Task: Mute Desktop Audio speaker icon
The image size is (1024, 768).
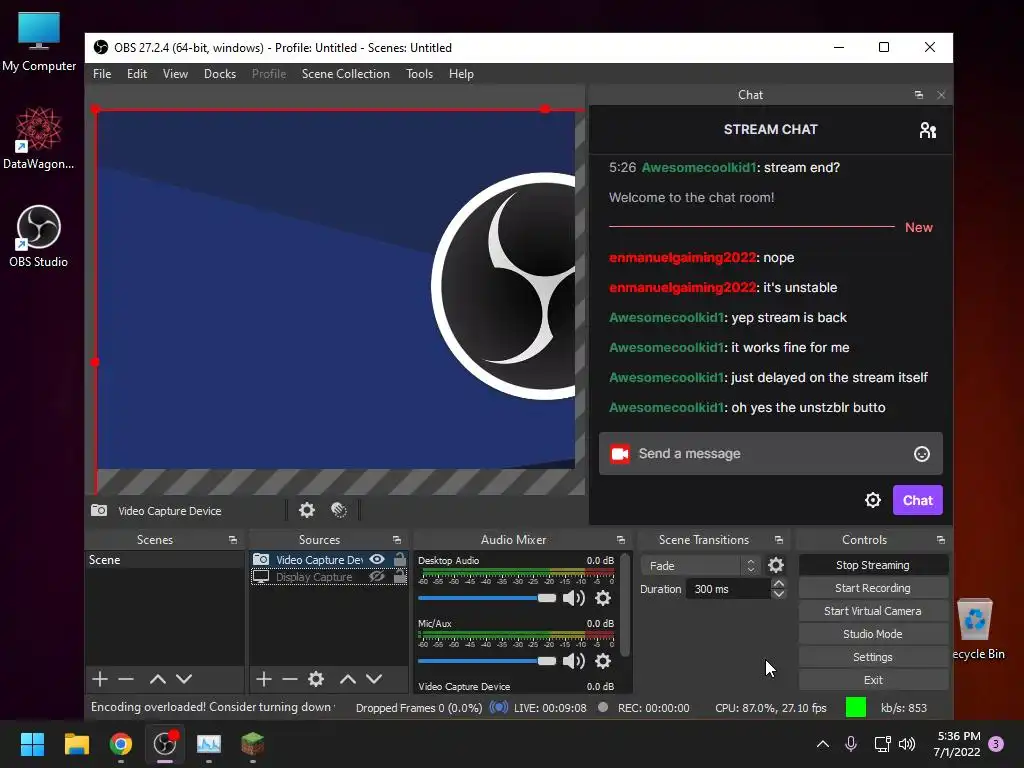Action: (573, 598)
